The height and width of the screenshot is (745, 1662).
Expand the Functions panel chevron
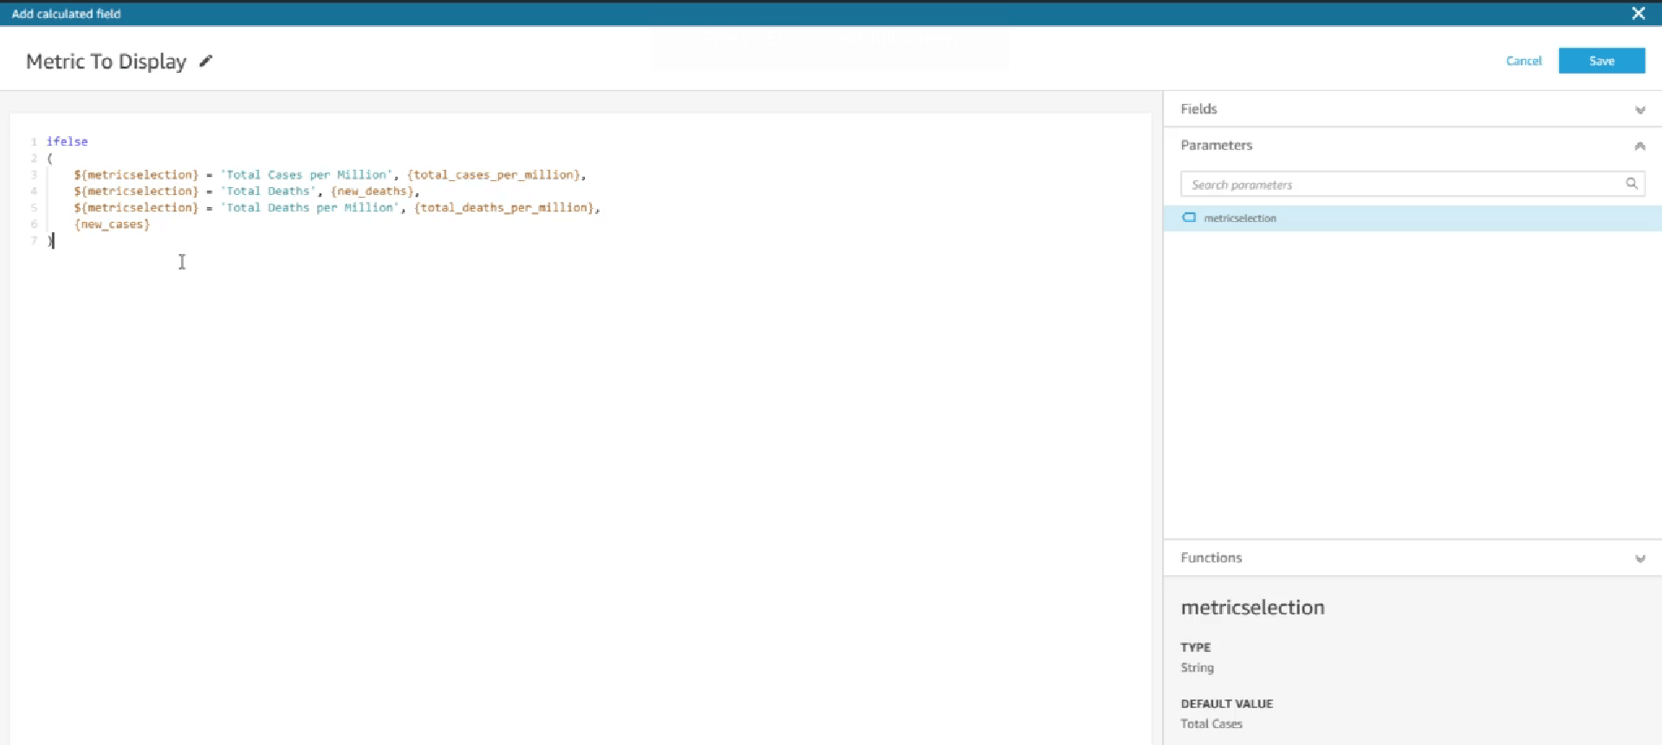[x=1640, y=559]
